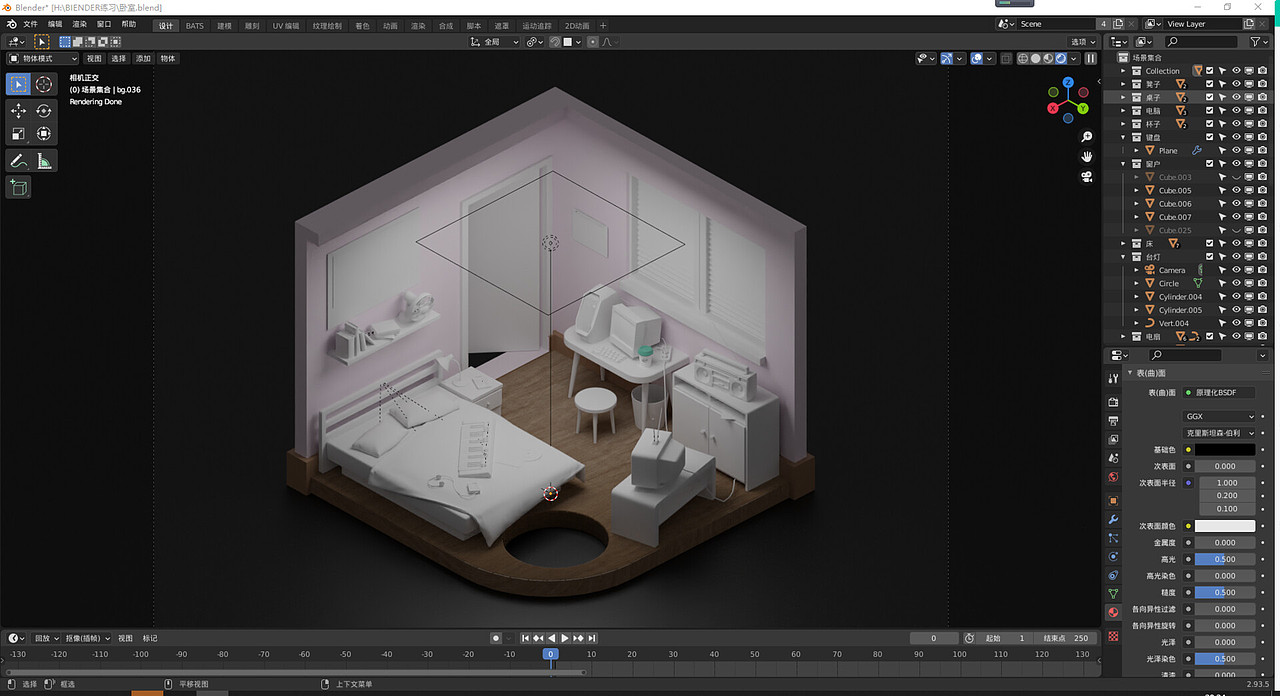This screenshot has width=1280, height=696.
Task: Hide the Camera object in viewport
Action: (x=1236, y=270)
